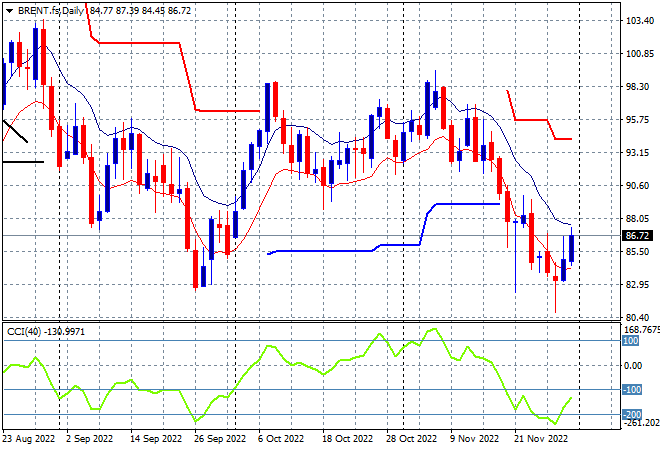
Task: Click the red flat resistance line near 101.50
Action: click(x=139, y=43)
